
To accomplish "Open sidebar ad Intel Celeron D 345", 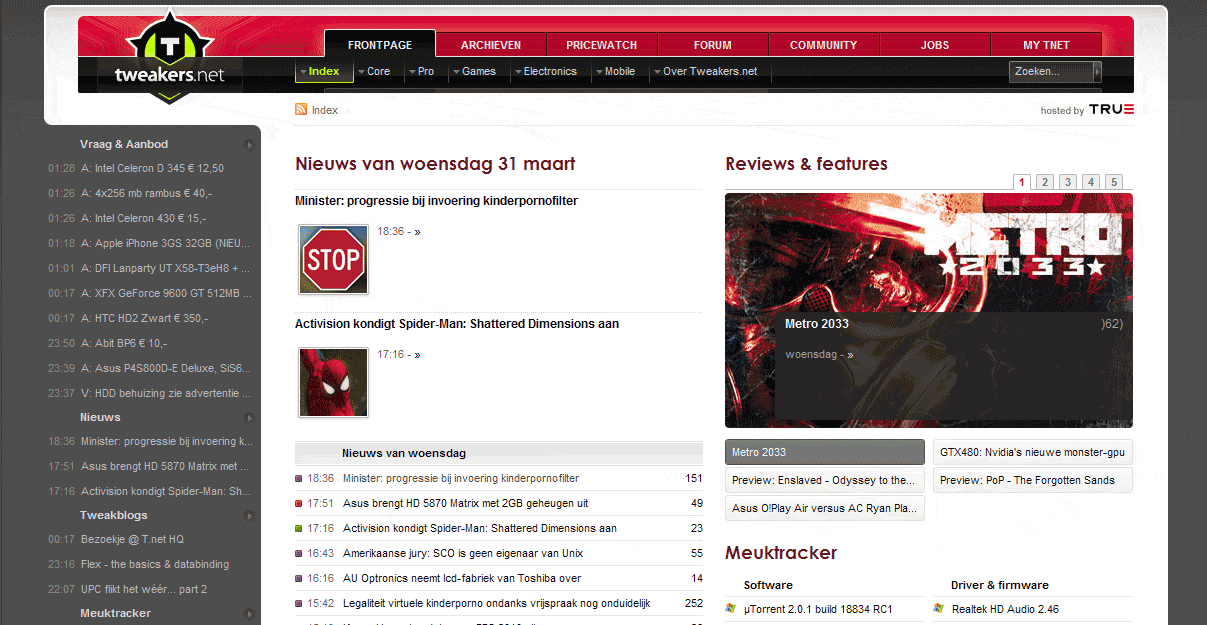I will click(x=152, y=168).
